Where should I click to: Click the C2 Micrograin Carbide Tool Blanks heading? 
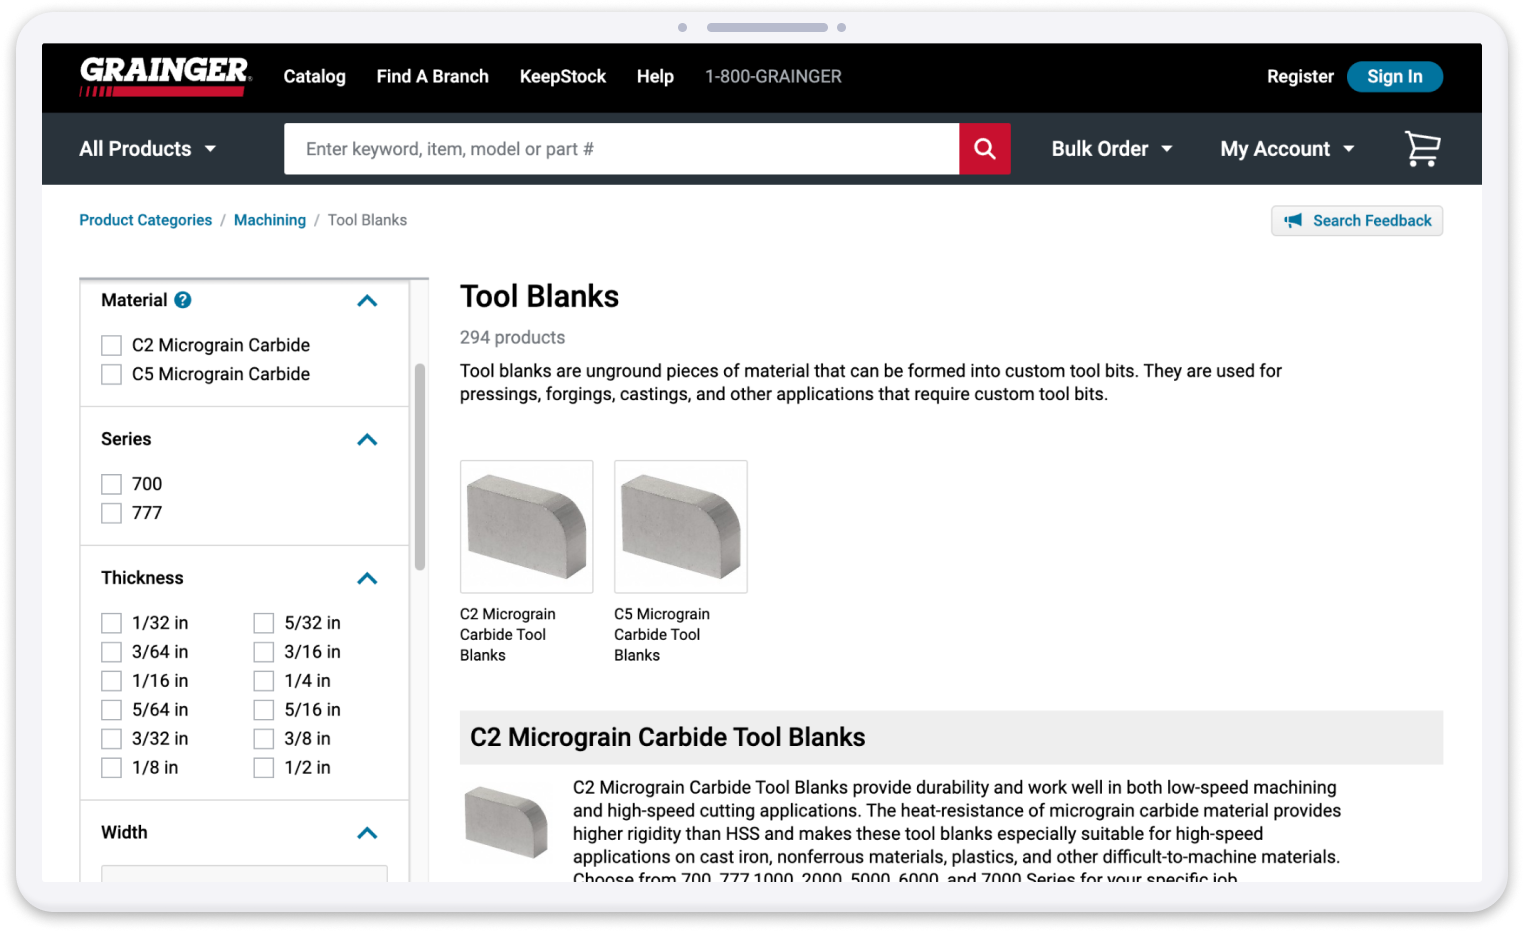click(668, 738)
